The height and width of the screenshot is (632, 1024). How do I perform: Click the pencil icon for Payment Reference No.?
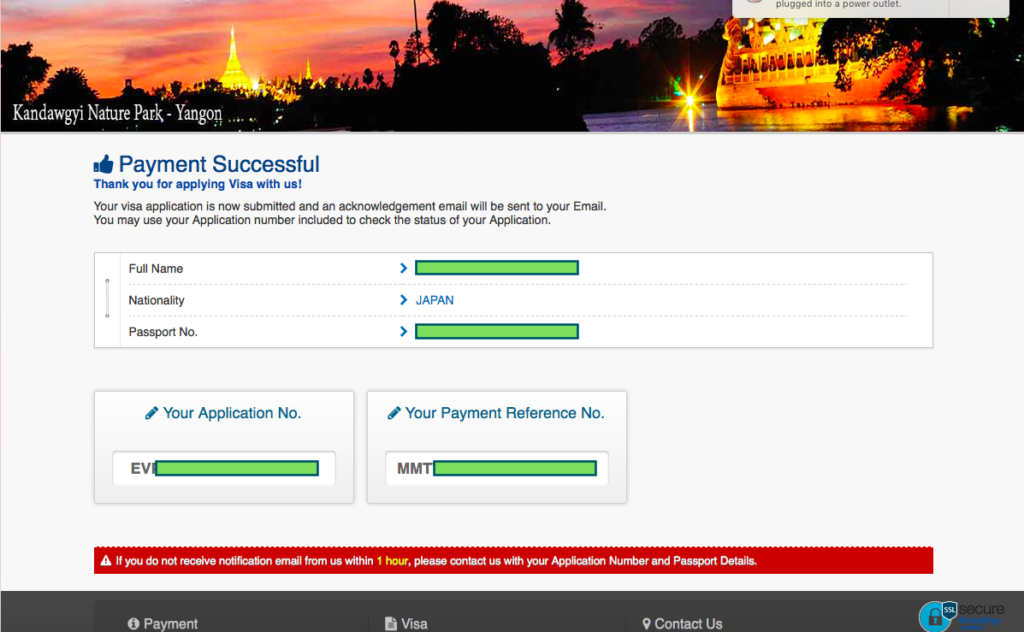point(394,413)
